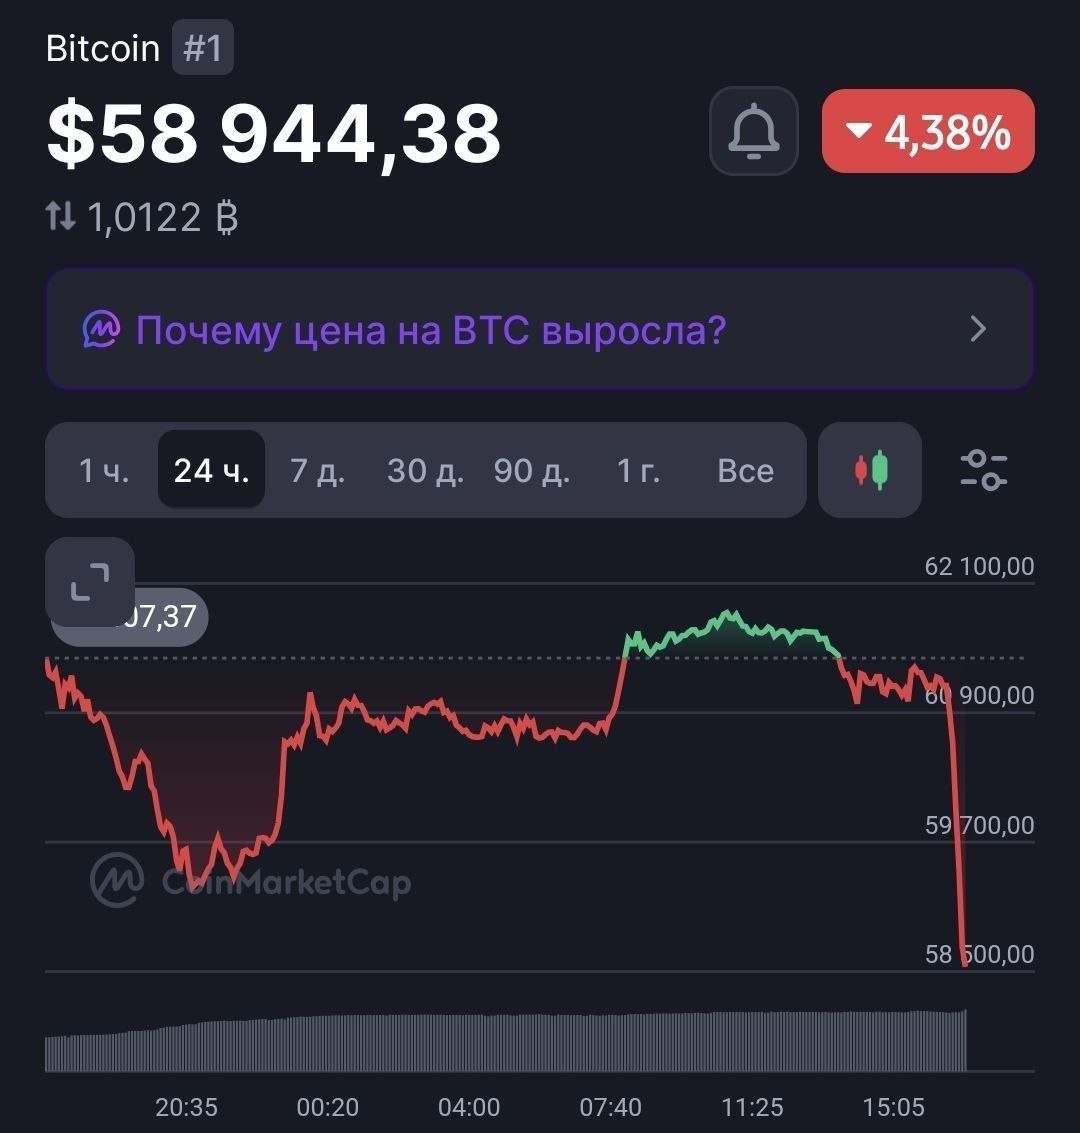
Task: Select the 24 ч. timeframe
Action: 211,470
